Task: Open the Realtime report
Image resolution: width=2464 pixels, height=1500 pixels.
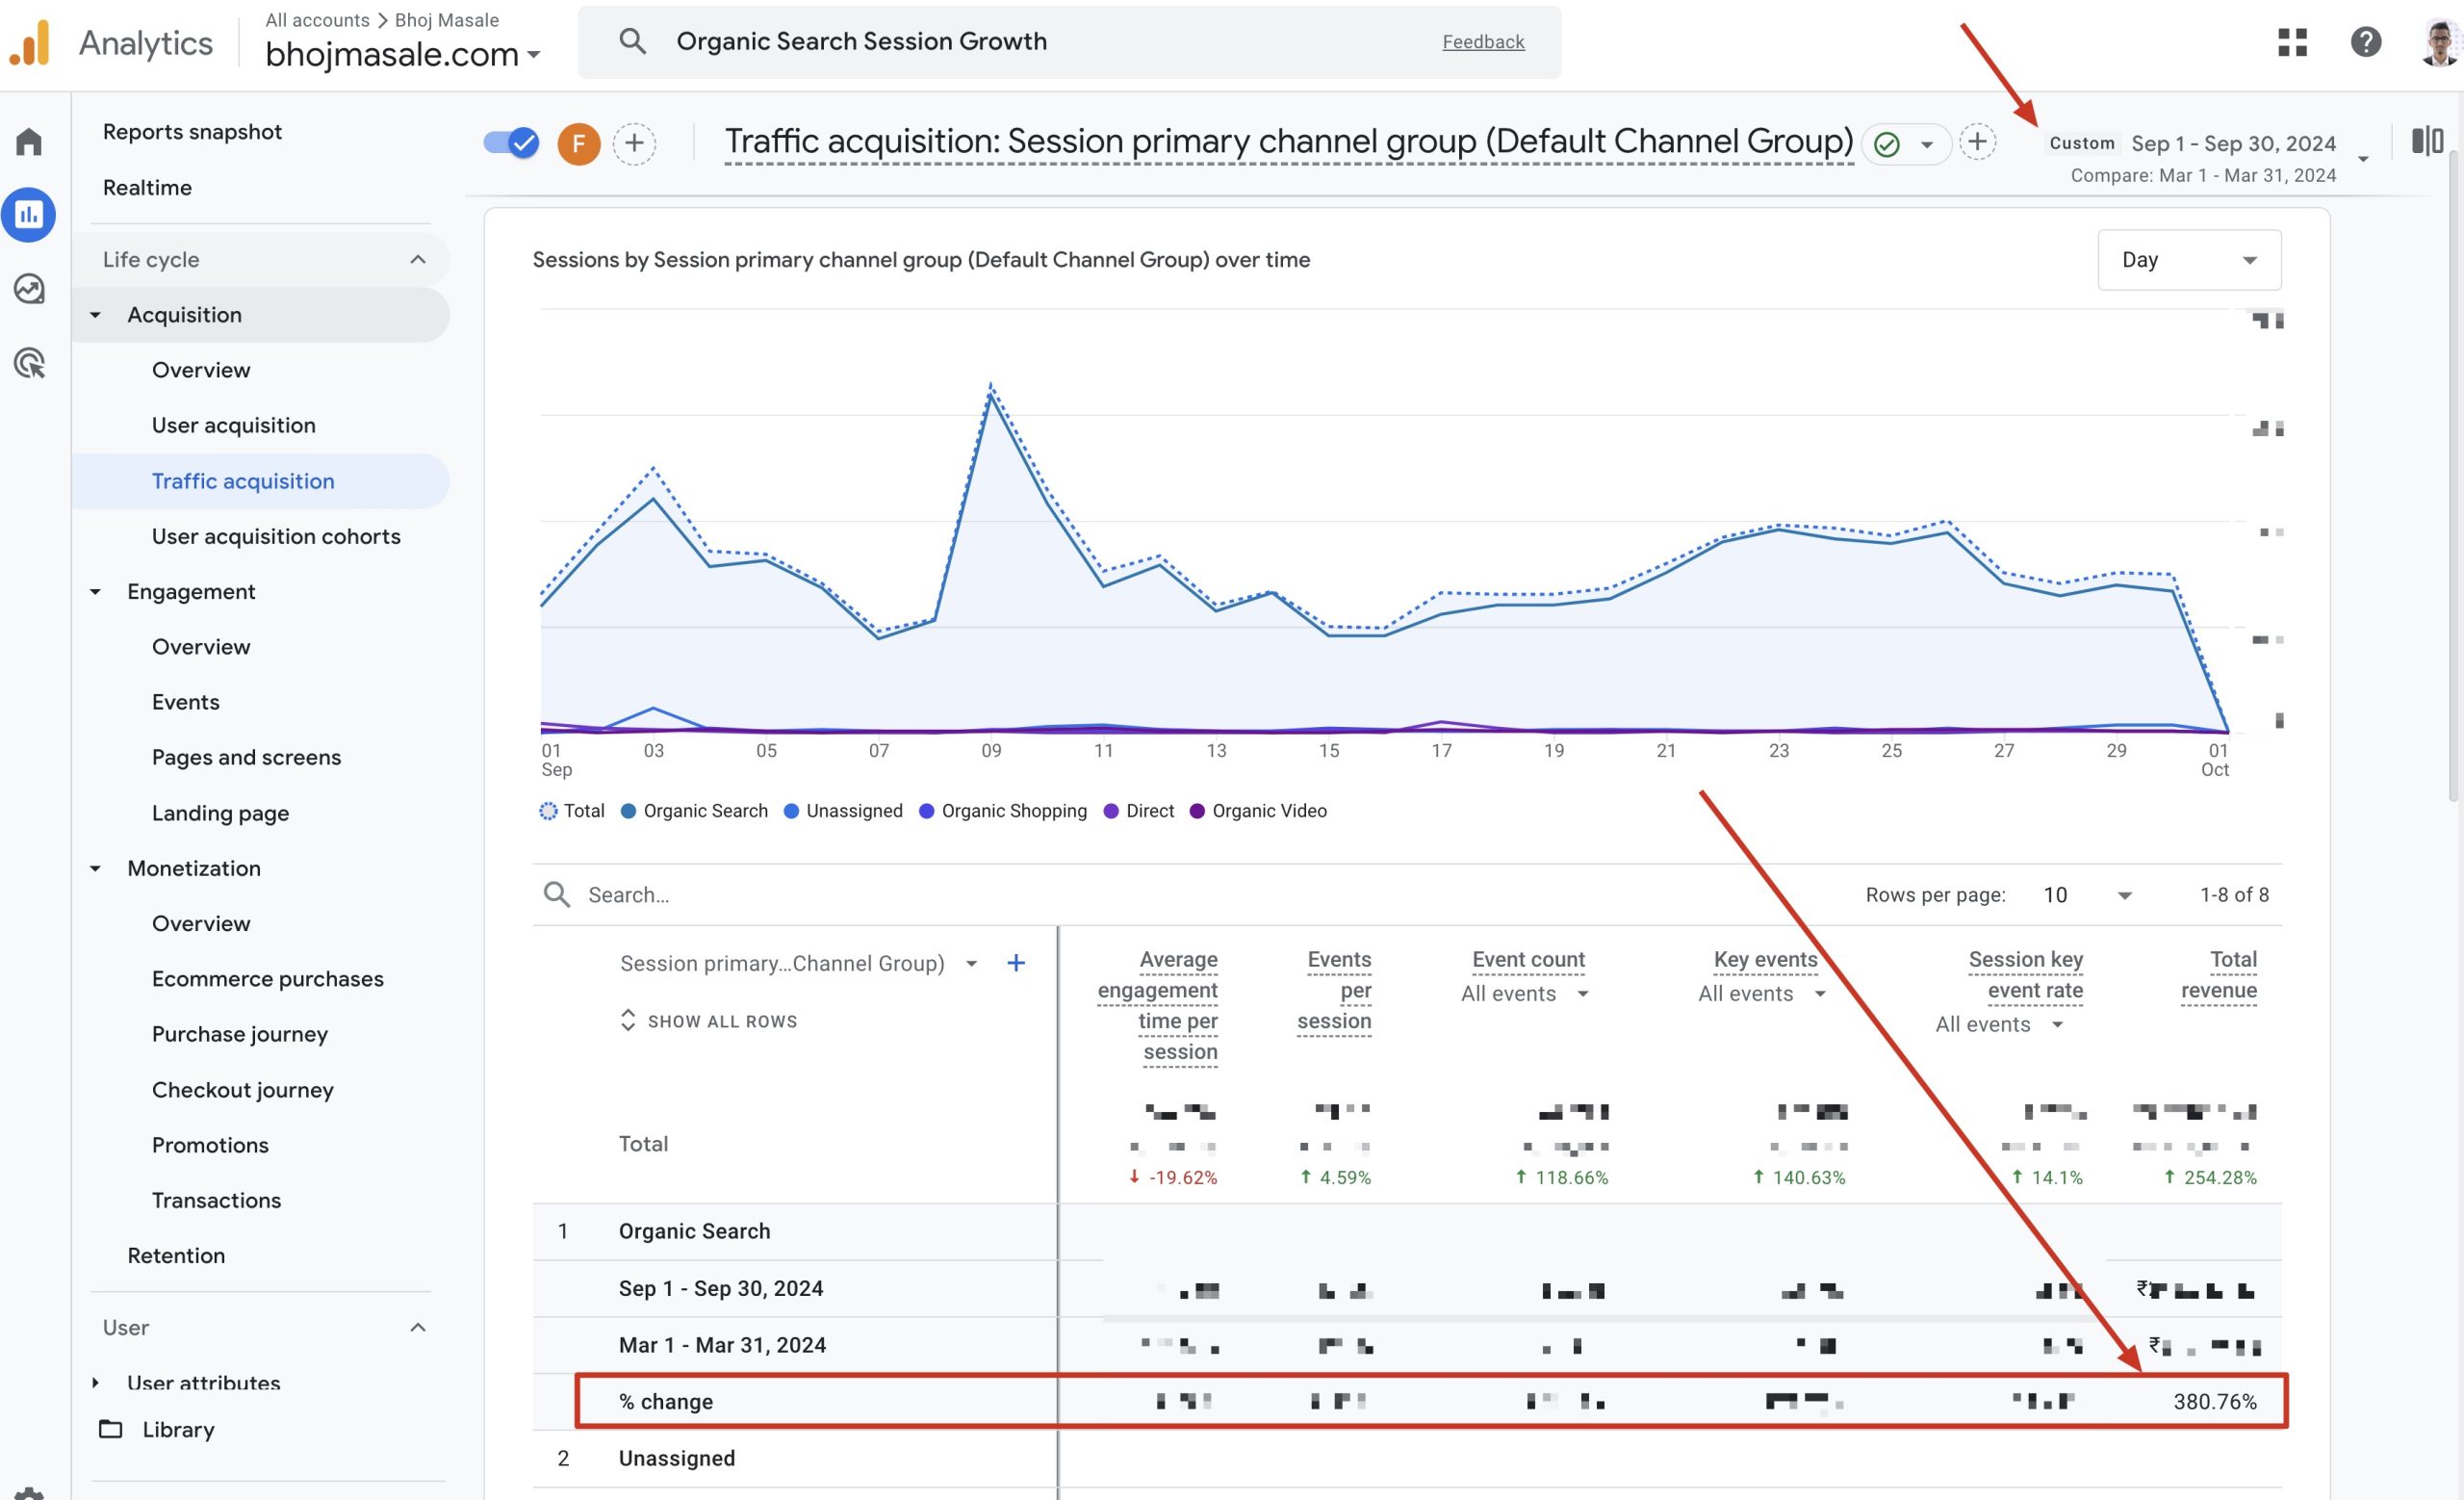Action: click(x=147, y=187)
